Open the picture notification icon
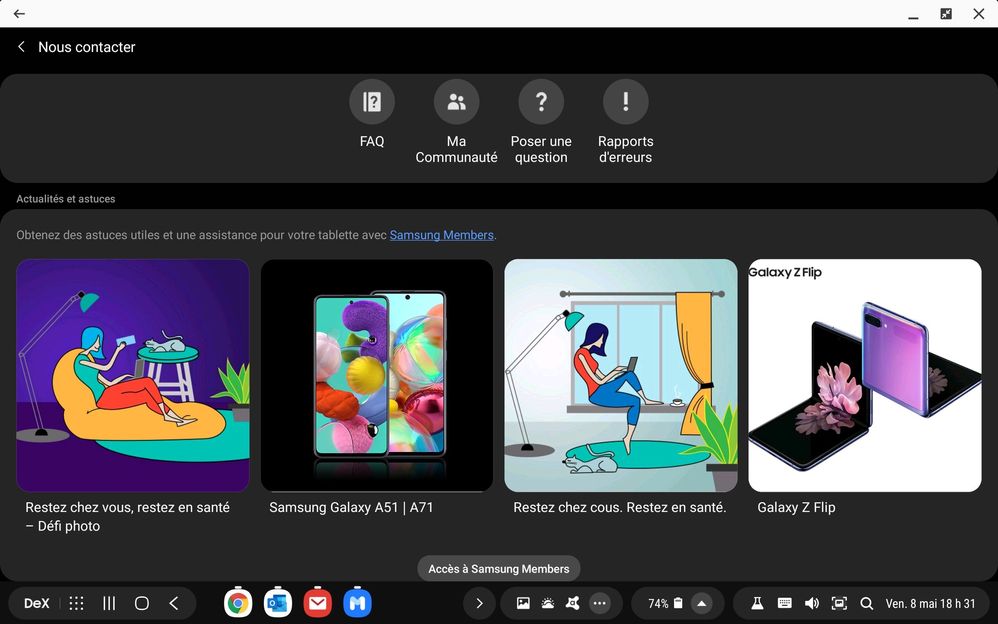 coord(523,603)
